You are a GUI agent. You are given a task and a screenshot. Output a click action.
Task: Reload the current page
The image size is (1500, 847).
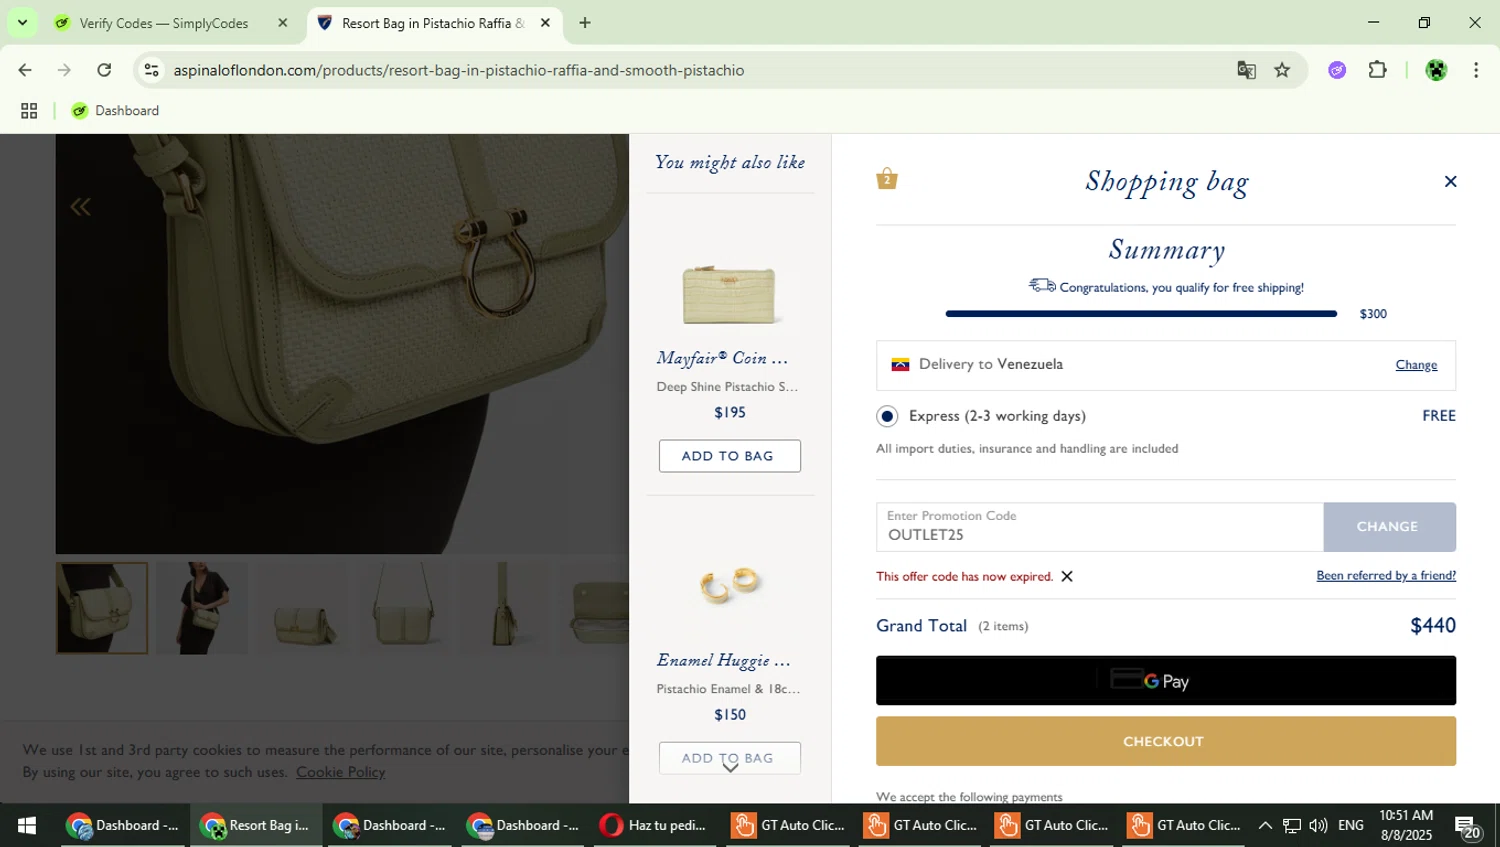click(x=104, y=70)
